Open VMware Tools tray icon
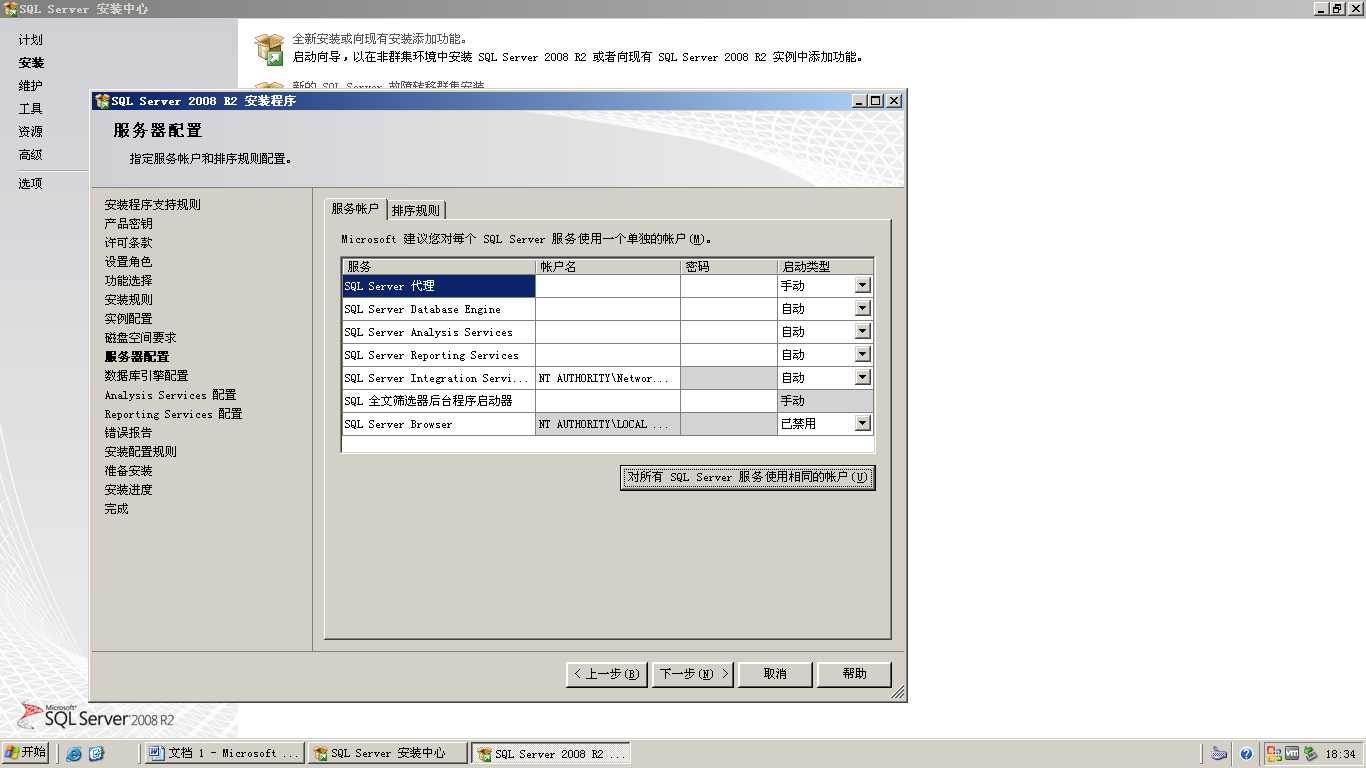This screenshot has width=1366, height=768. coord(1292,754)
